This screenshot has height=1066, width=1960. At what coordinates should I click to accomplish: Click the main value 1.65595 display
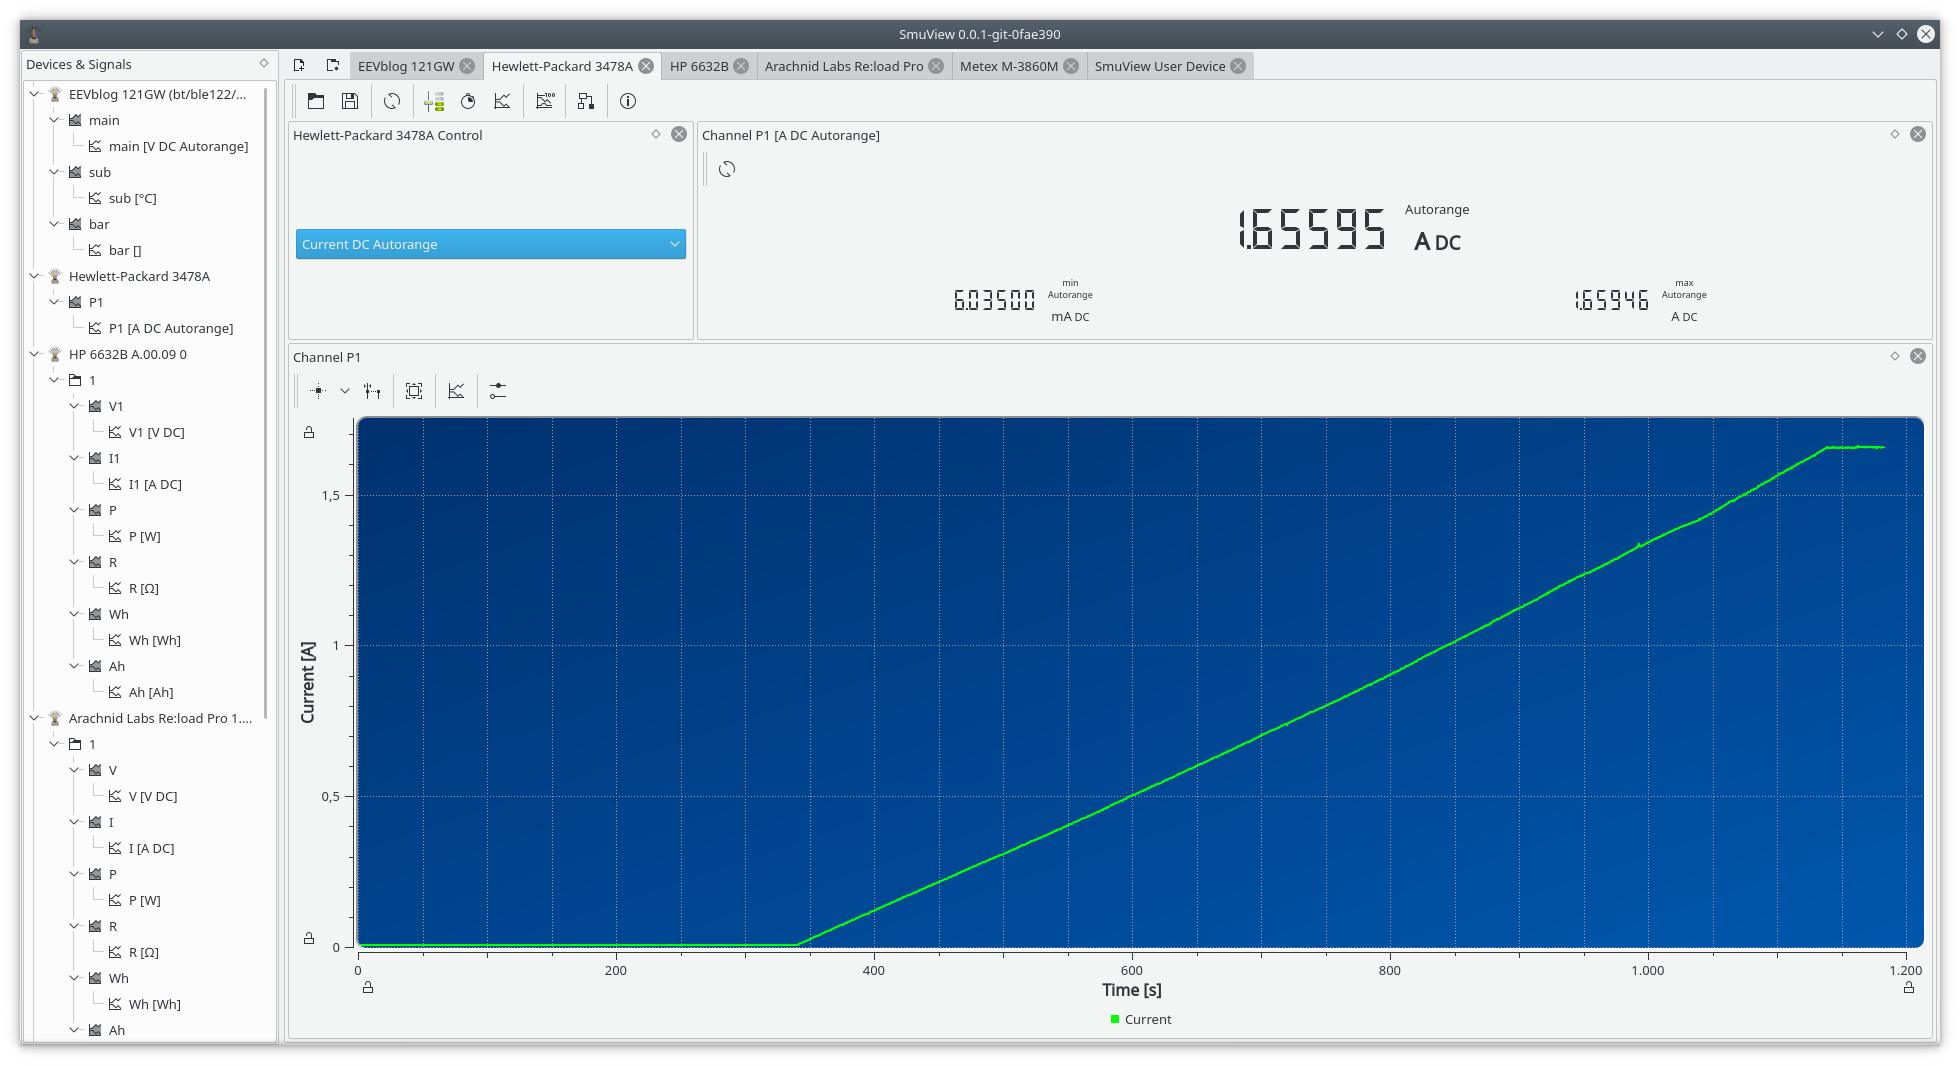tap(1312, 229)
